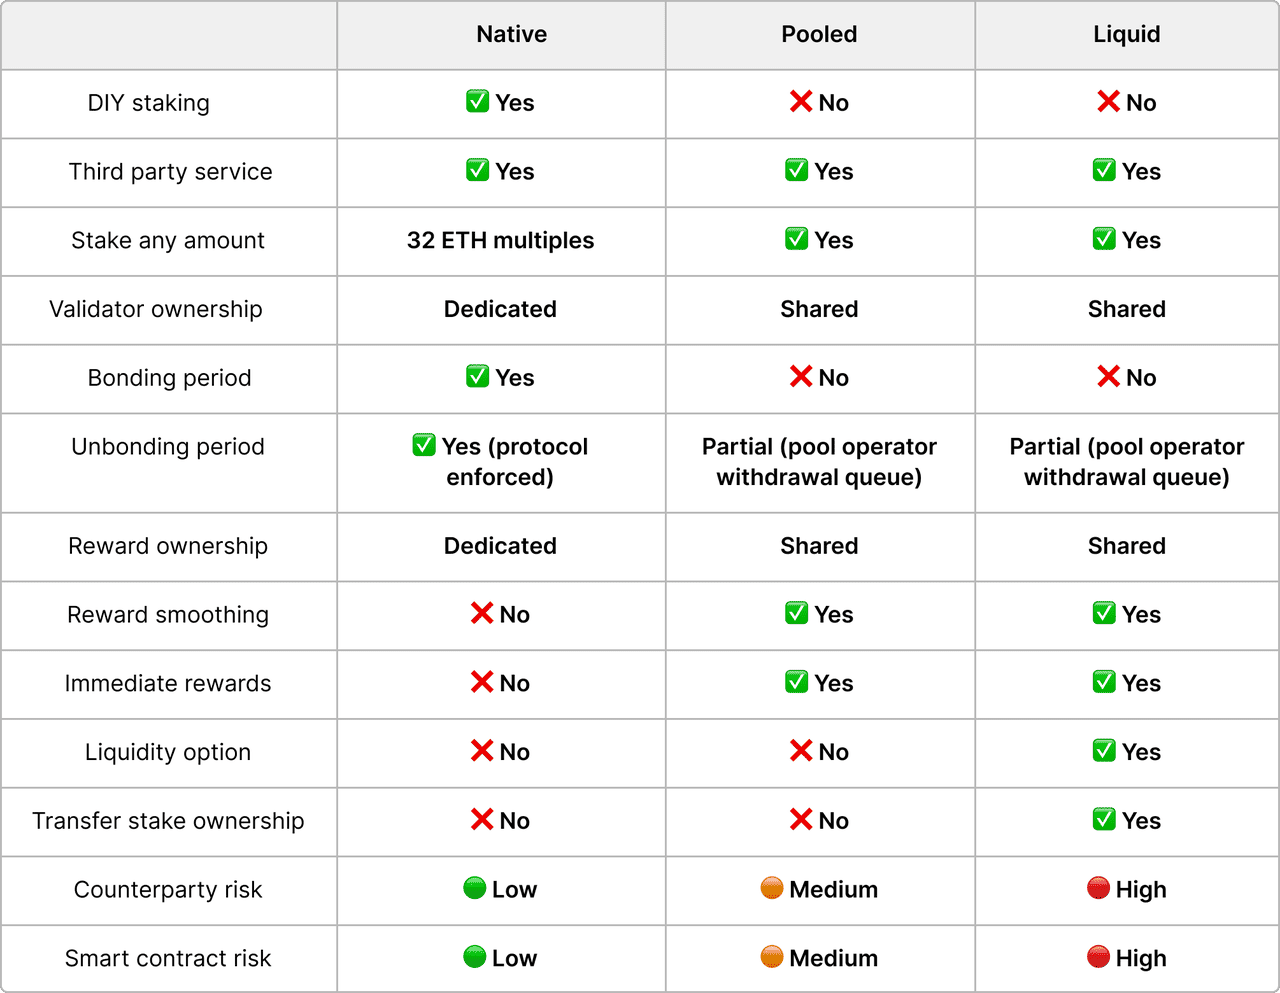1280x993 pixels.
Task: Click green checkmark in Liquid Transfer stake ownership
Action: (x=1104, y=819)
